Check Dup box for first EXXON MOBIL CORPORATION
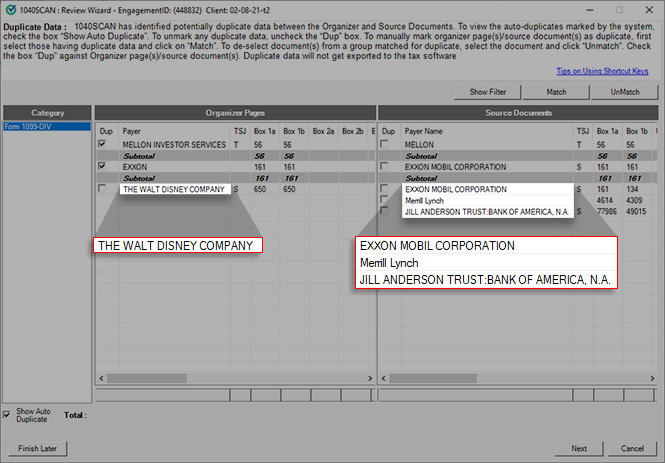This screenshot has width=665, height=463. (384, 166)
